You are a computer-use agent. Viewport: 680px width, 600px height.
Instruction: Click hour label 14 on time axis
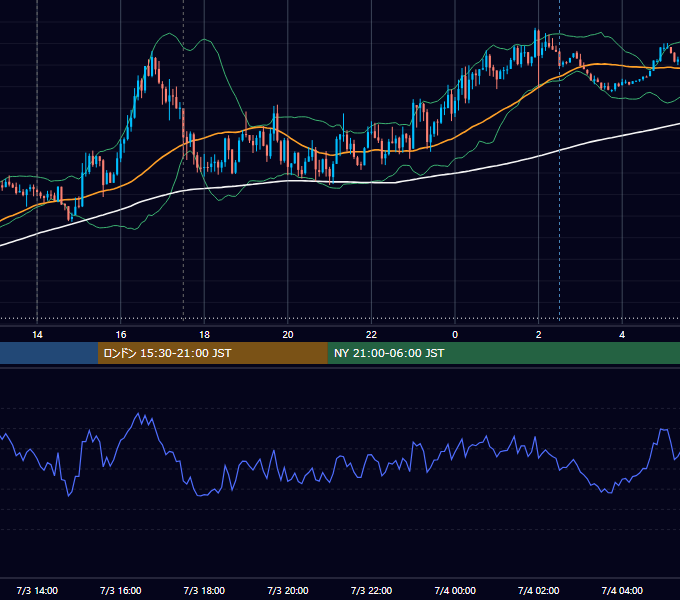[37, 335]
